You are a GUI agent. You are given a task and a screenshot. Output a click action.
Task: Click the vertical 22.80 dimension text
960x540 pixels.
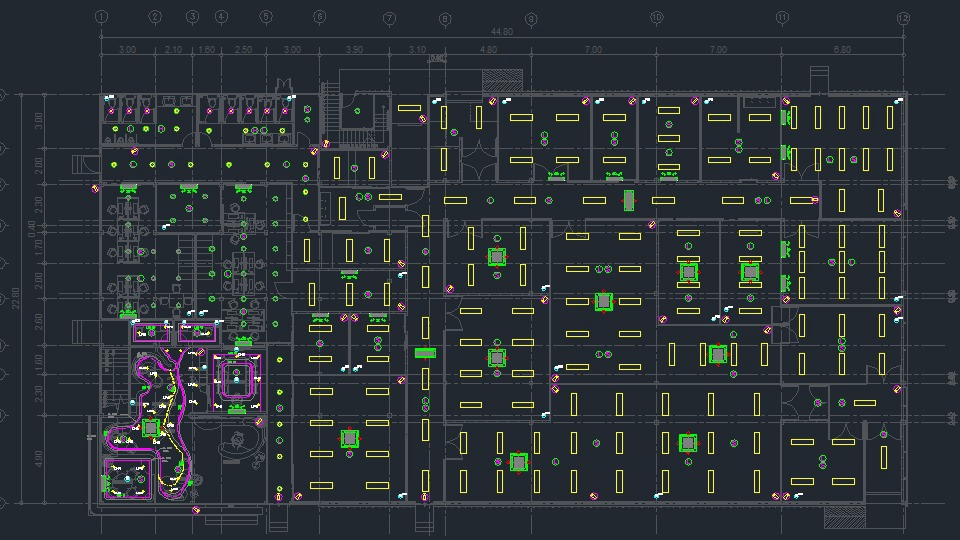click(14, 299)
